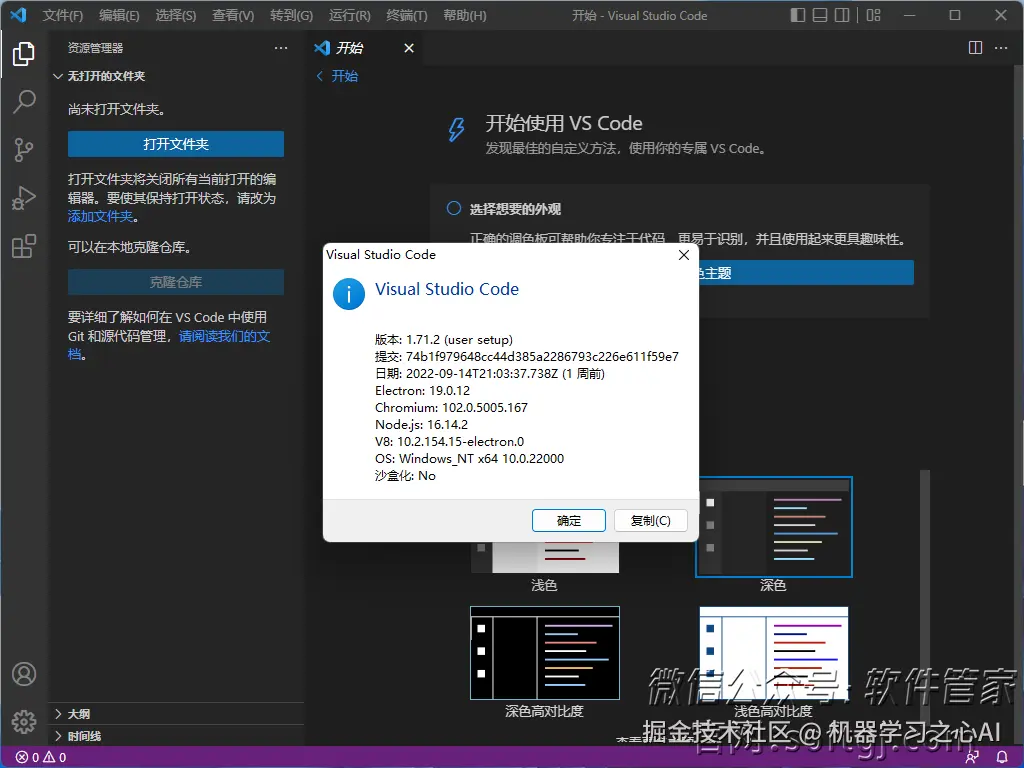The width and height of the screenshot is (1024, 768).
Task: Click the blue 主题 button behind dialog
Action: coord(806,272)
